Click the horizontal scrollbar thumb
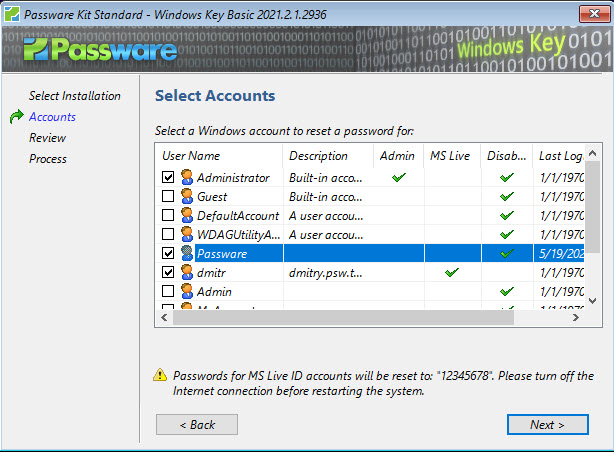Viewport: 614px width, 452px height. tap(343, 318)
